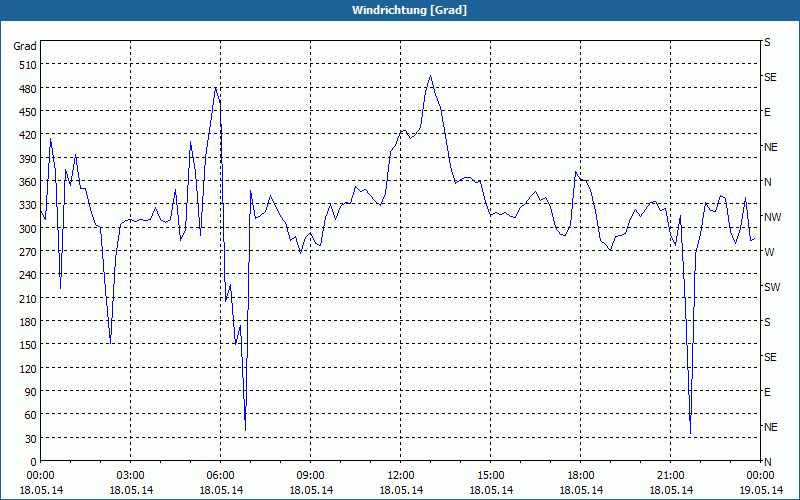Click the 18.05.14 date under 03:00
800x500 pixels.
131,490
